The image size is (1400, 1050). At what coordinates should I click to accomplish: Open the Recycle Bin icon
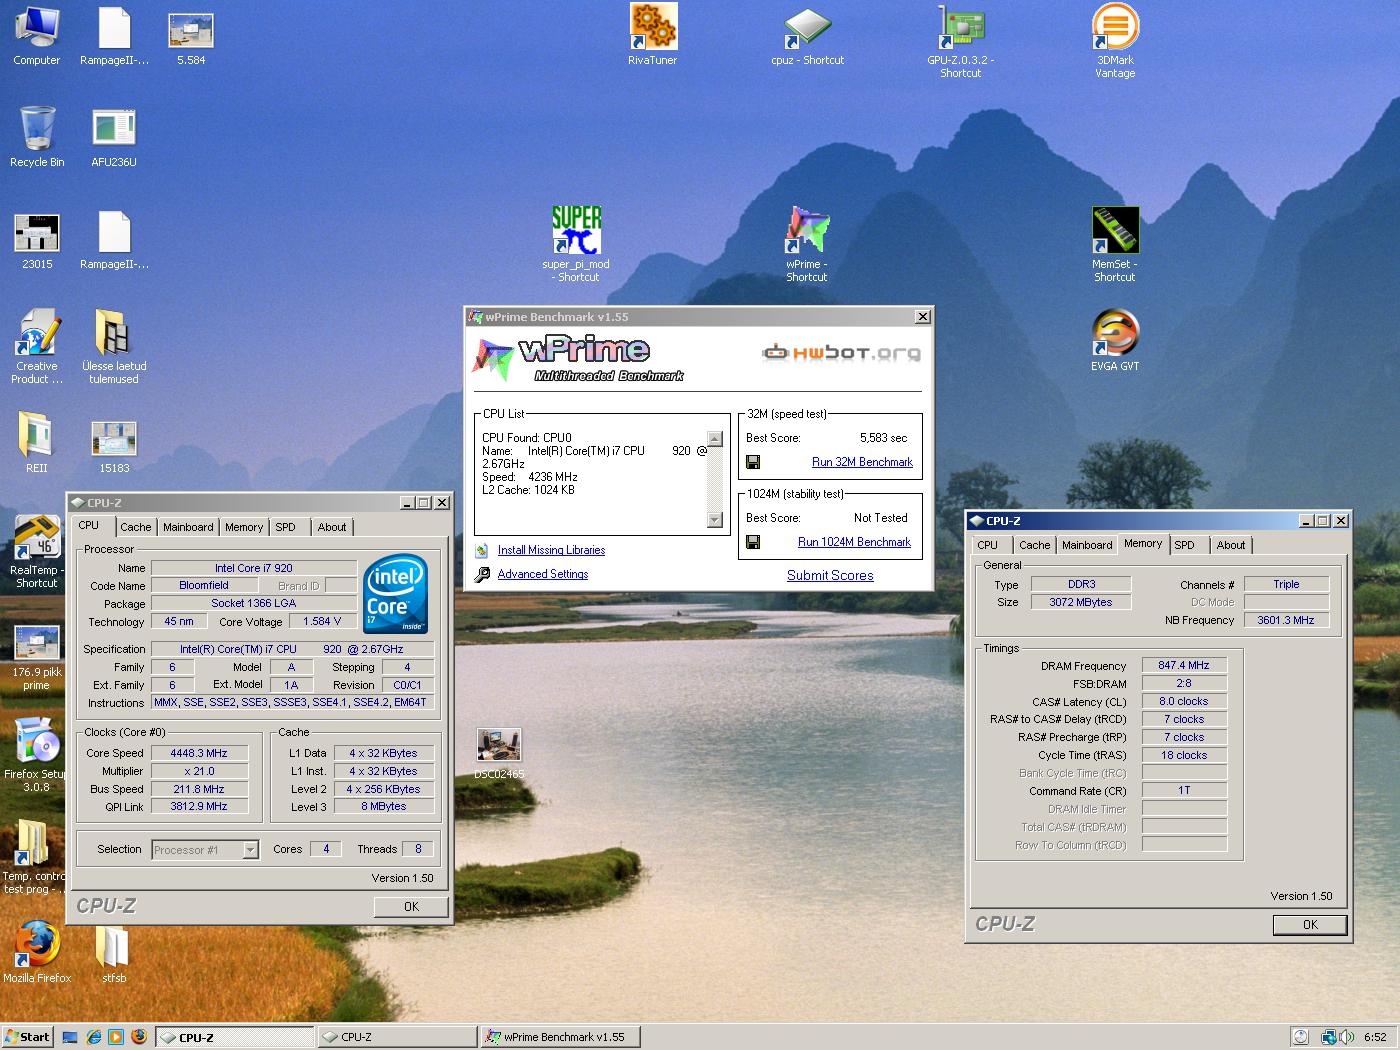coord(37,137)
